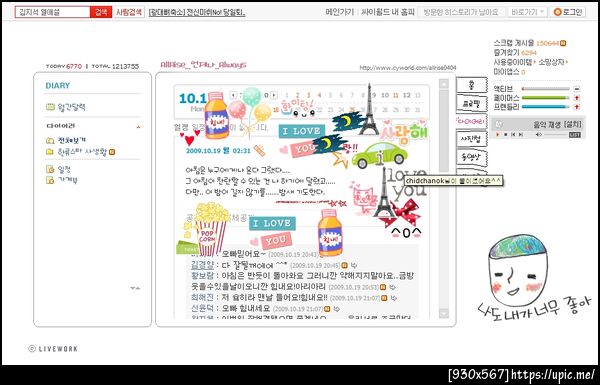600x385 pixels.
Task: Open 월간달력 monthly calendar
Action: [71, 107]
